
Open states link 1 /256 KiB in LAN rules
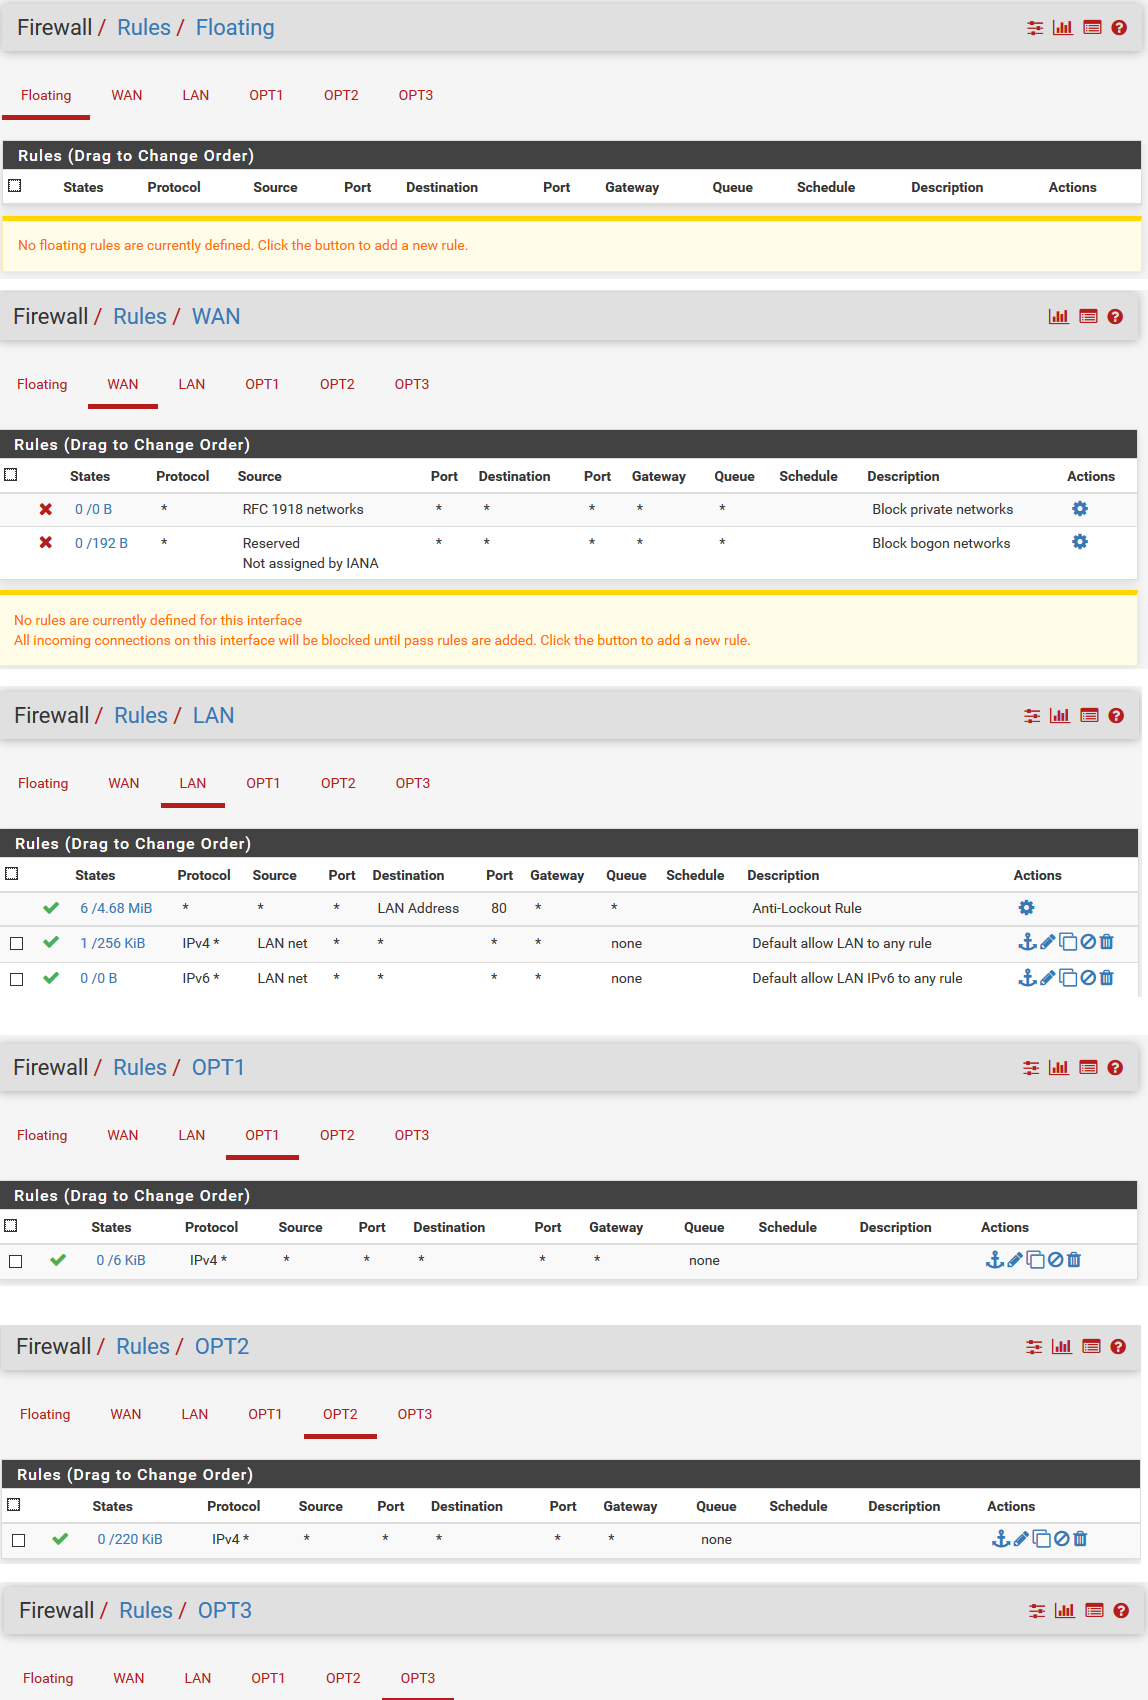[x=112, y=943]
